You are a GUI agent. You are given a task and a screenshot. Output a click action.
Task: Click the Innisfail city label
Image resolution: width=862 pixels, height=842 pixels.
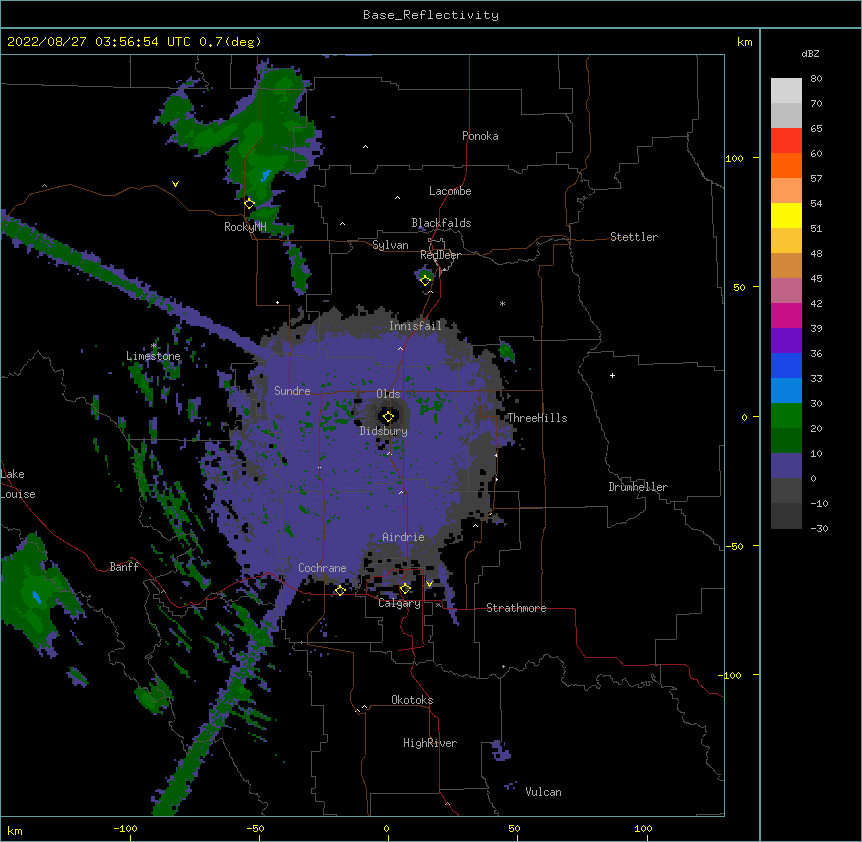coord(415,326)
